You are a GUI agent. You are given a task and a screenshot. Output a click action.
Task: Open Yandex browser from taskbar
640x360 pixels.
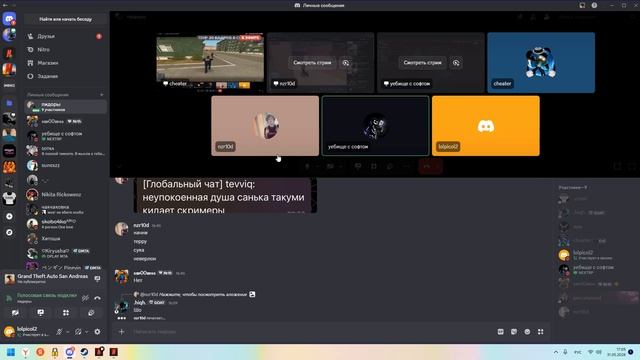(x=25, y=352)
